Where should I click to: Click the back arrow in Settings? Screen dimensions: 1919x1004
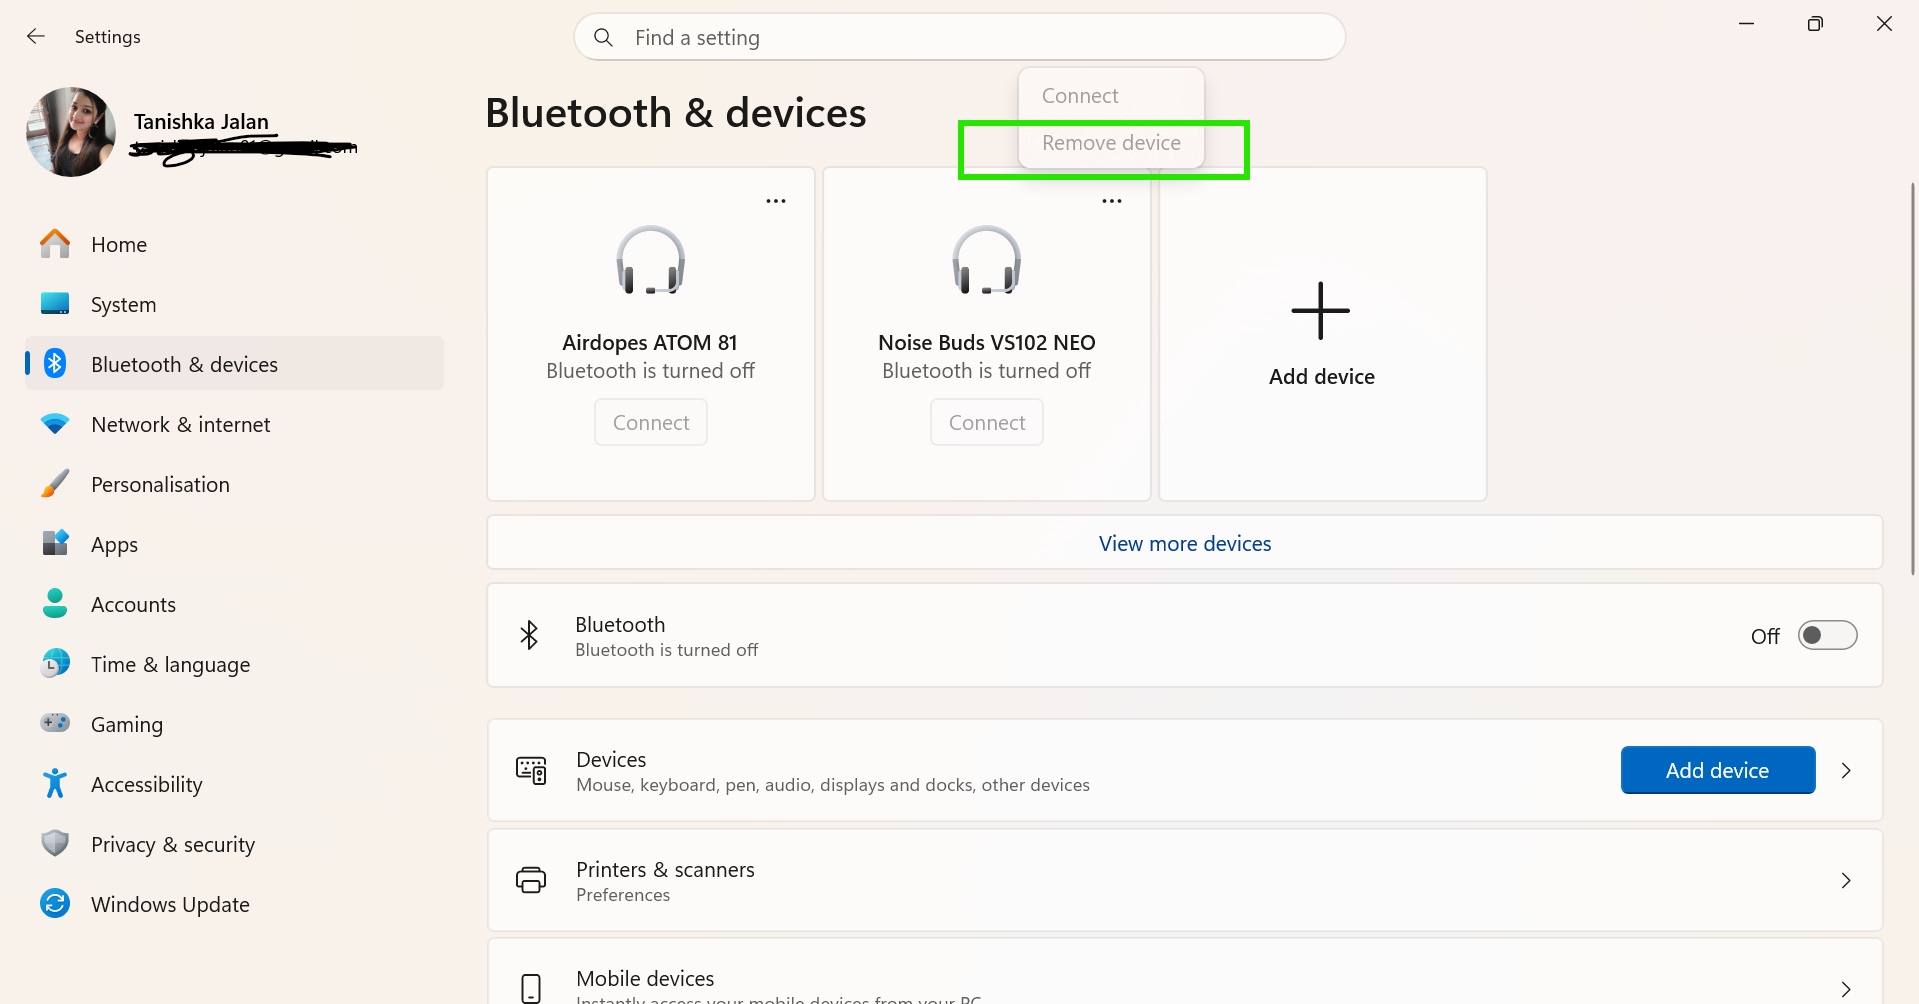[x=36, y=36]
